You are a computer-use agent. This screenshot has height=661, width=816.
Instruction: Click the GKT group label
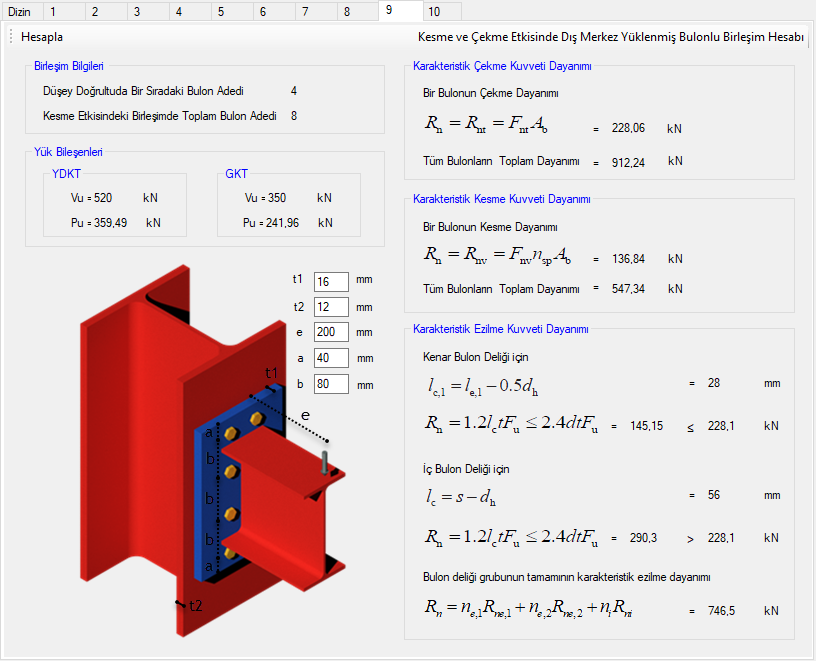point(236,174)
